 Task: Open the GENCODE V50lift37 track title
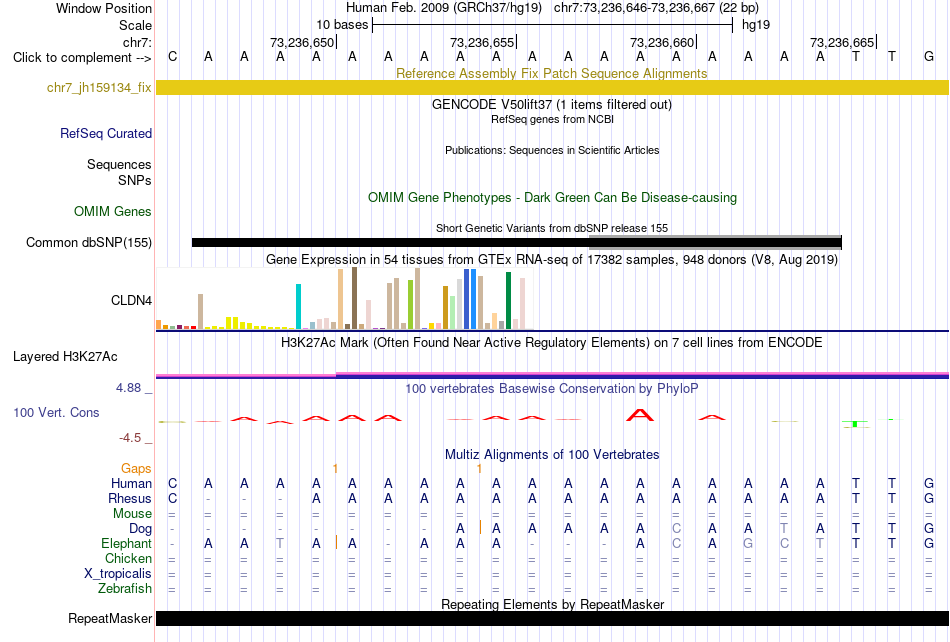coord(551,104)
